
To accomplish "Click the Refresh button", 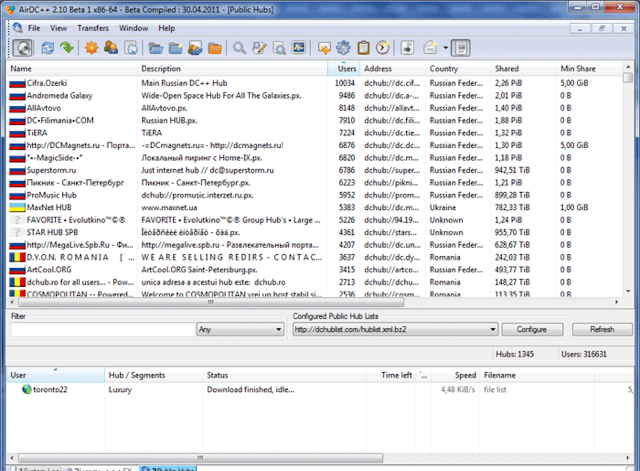I will (x=602, y=329).
